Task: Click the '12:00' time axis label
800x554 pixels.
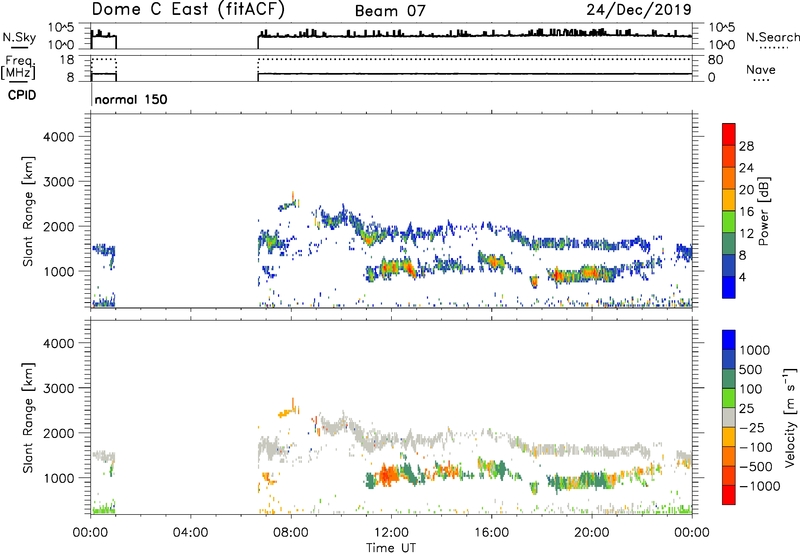Action: 391,533
